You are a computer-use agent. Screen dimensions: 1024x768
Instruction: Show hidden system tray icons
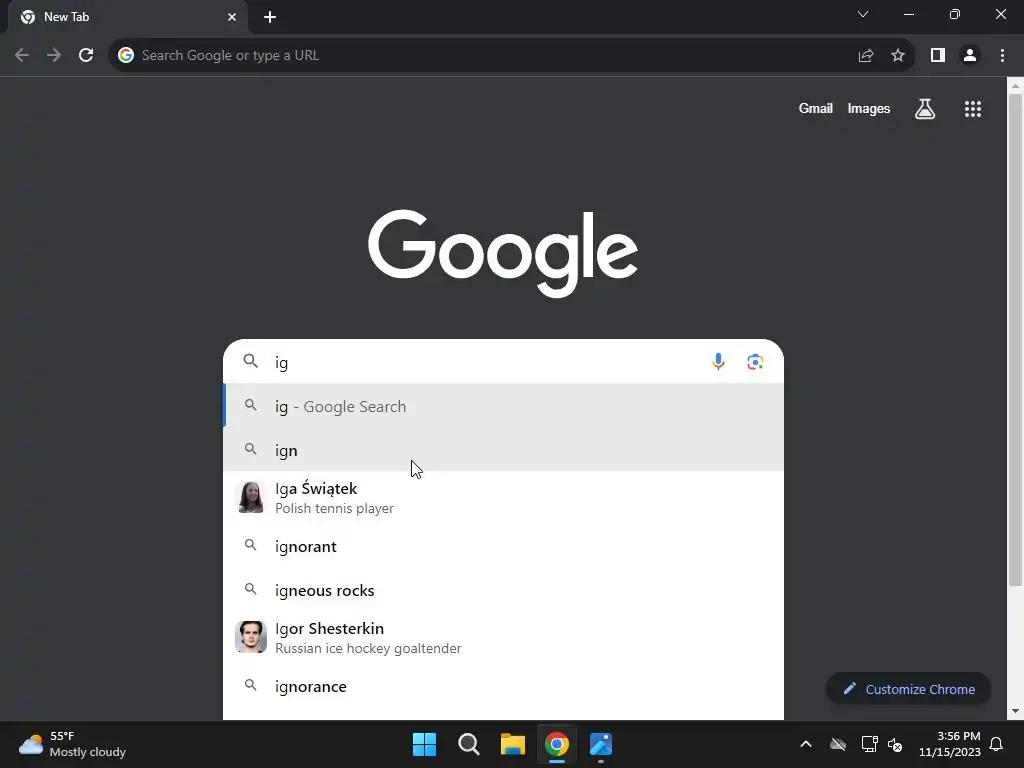pos(806,744)
